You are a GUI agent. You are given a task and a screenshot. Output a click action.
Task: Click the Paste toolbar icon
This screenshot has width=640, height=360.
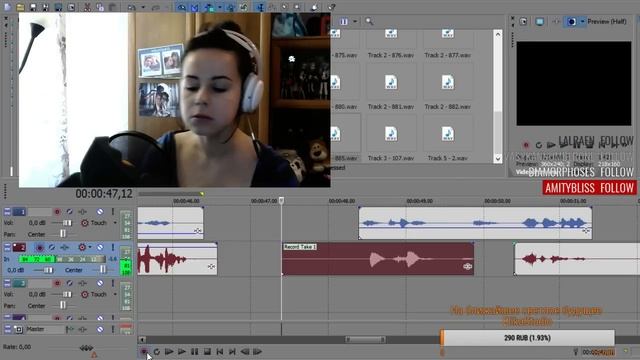tap(113, 7)
